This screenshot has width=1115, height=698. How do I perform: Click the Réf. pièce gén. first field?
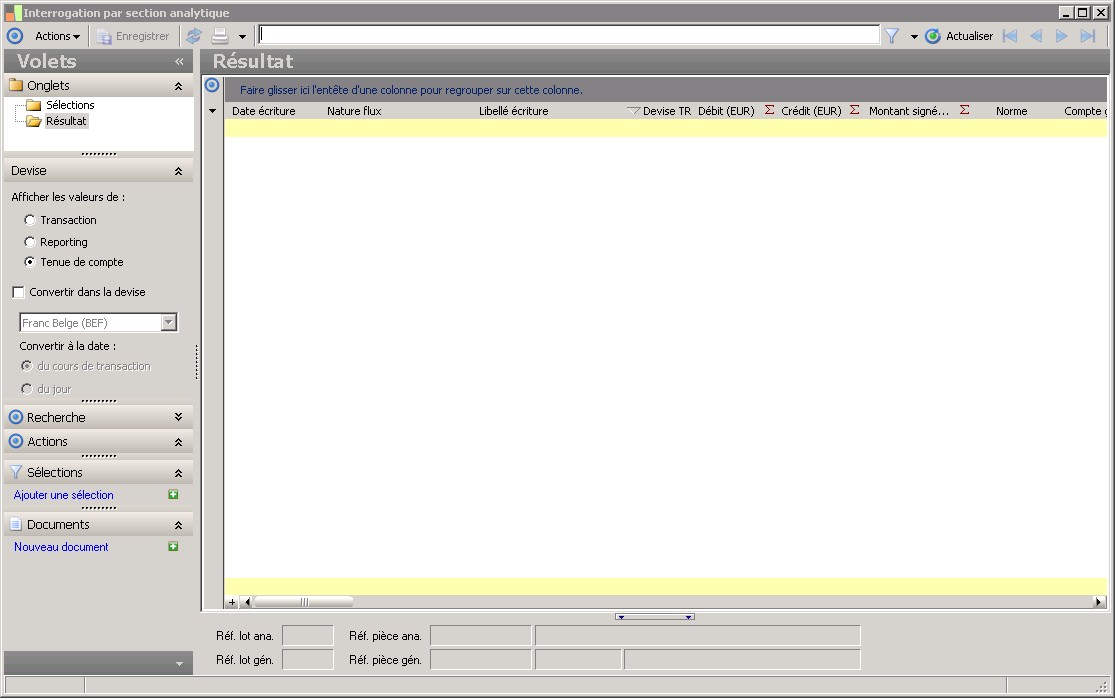click(481, 660)
